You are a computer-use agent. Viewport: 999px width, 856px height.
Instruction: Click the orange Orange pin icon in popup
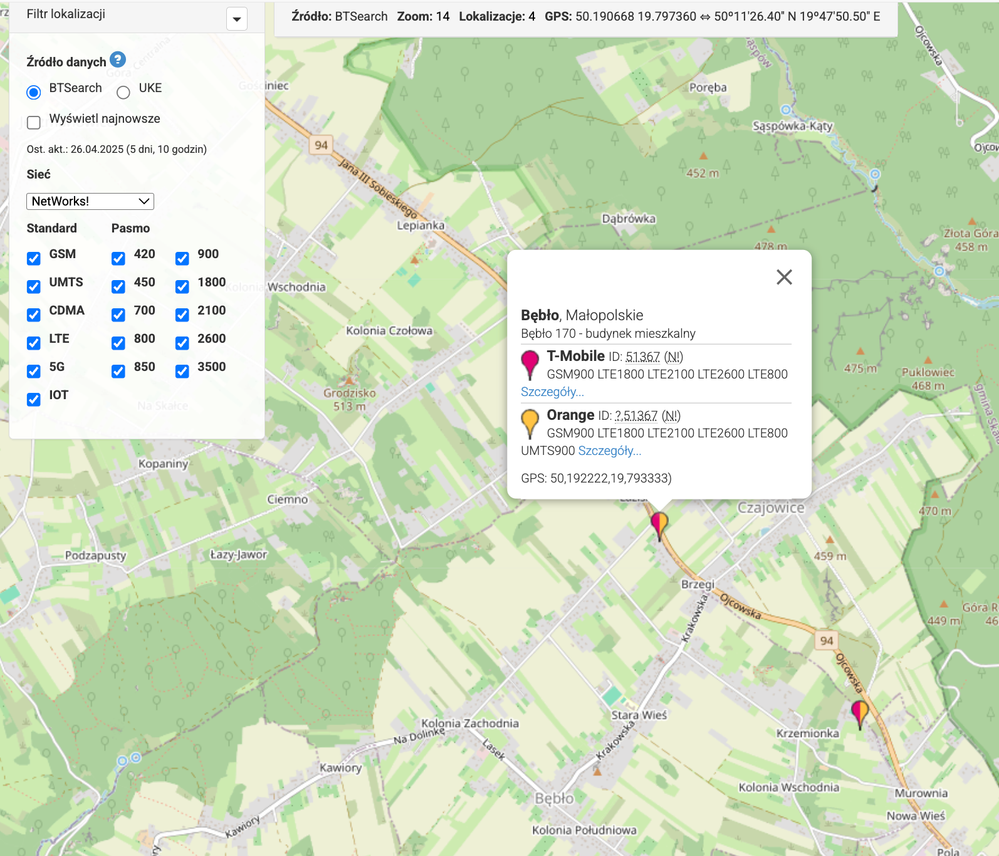tap(530, 424)
